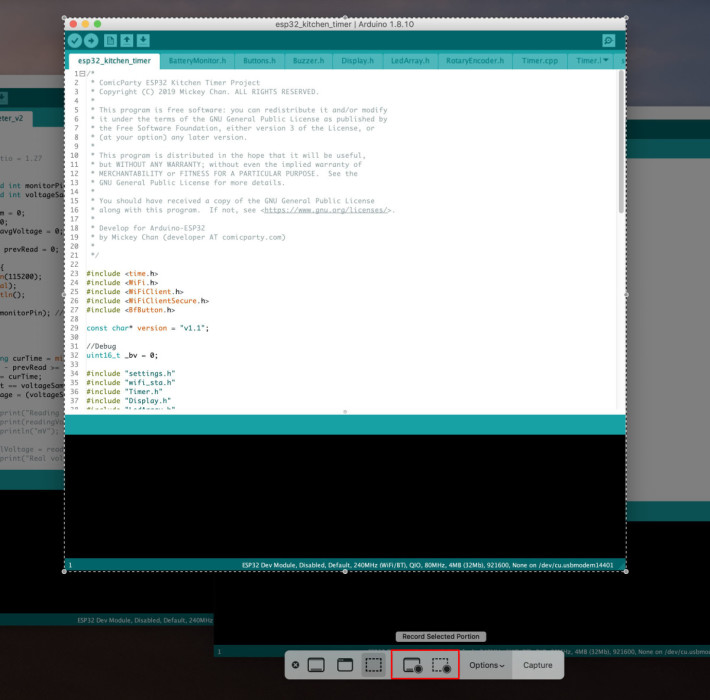Open the Serial Monitor magnifier icon
The height and width of the screenshot is (700, 710).
[x=609, y=41]
